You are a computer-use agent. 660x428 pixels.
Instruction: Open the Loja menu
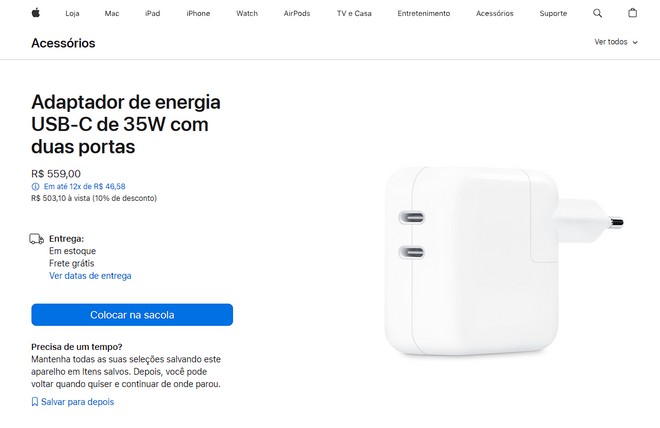pos(72,13)
